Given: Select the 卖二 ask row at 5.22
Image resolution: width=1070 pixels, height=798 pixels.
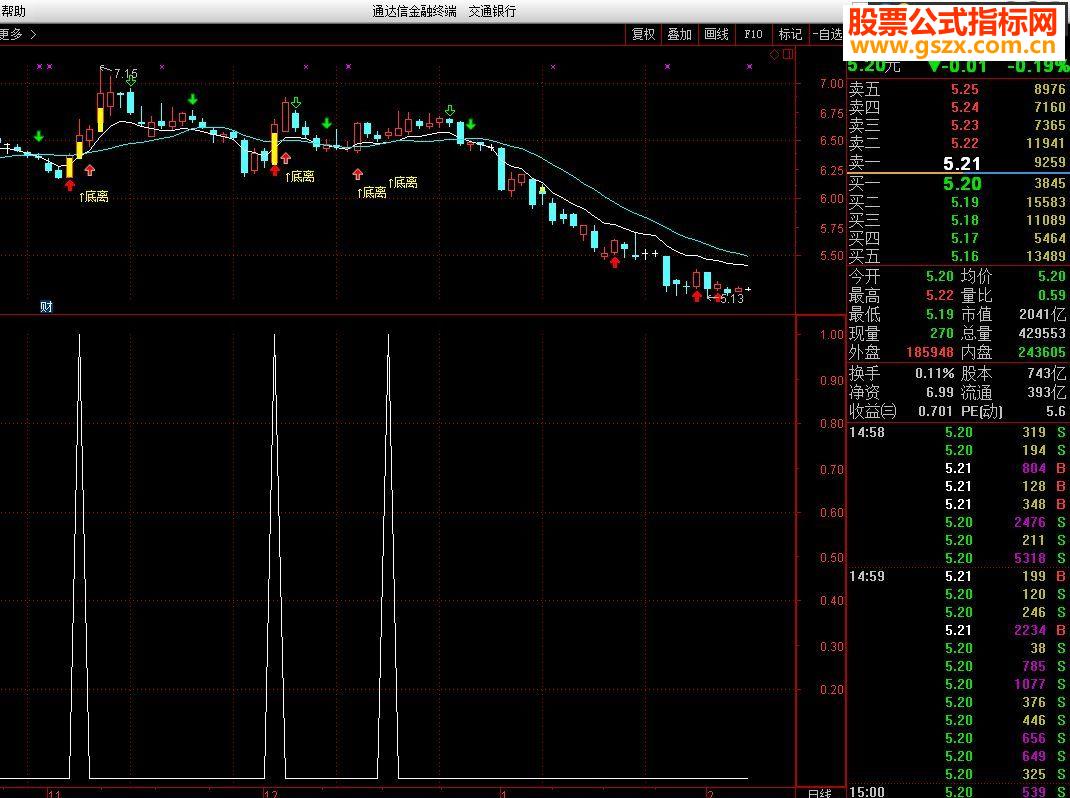Looking at the screenshot, I should tap(957, 143).
